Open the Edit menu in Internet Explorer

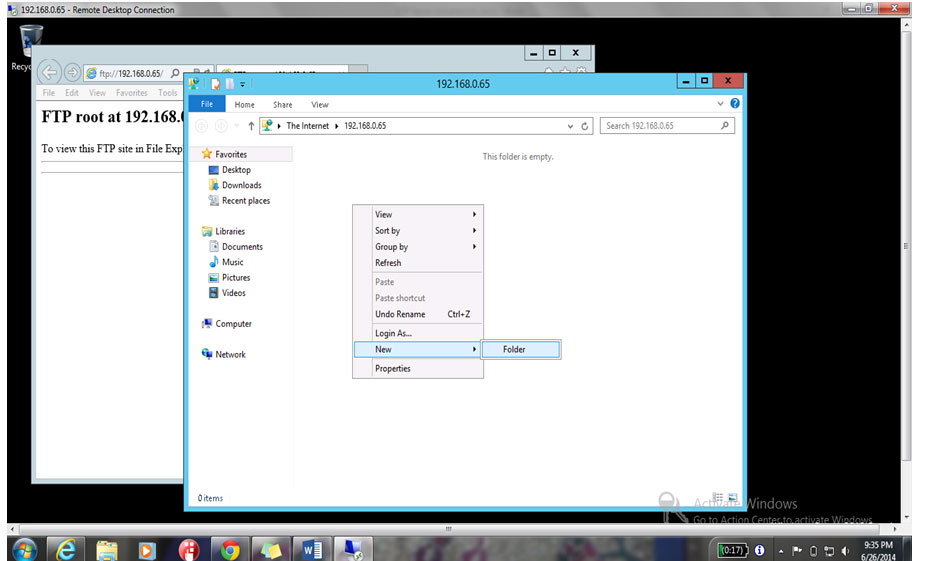[x=71, y=93]
